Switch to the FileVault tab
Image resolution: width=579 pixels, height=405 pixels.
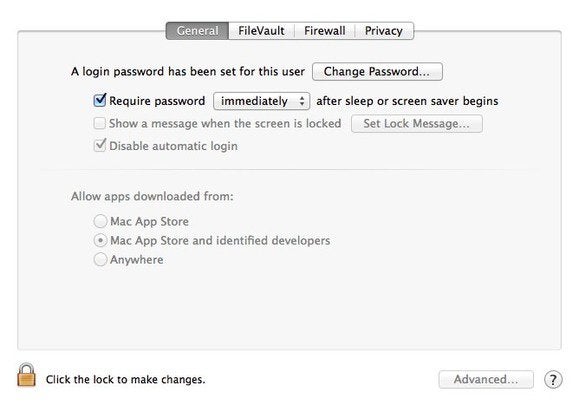tap(261, 31)
